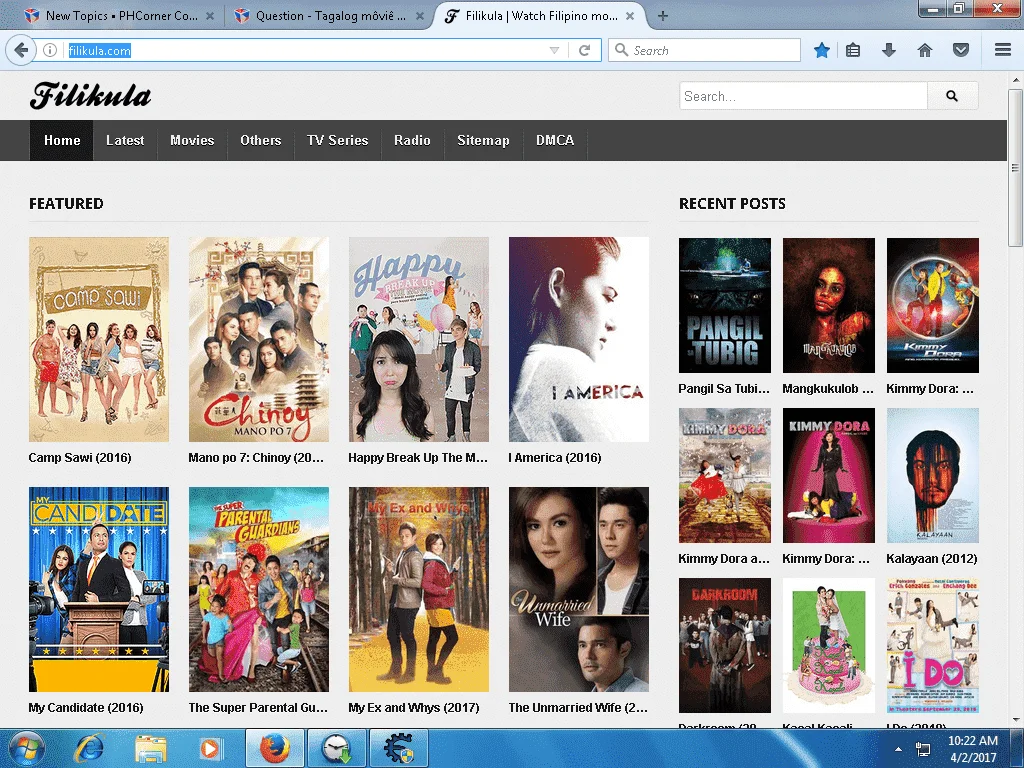The image size is (1024, 768).
Task: Focus the Filikula site search field
Action: pyautogui.click(x=803, y=96)
